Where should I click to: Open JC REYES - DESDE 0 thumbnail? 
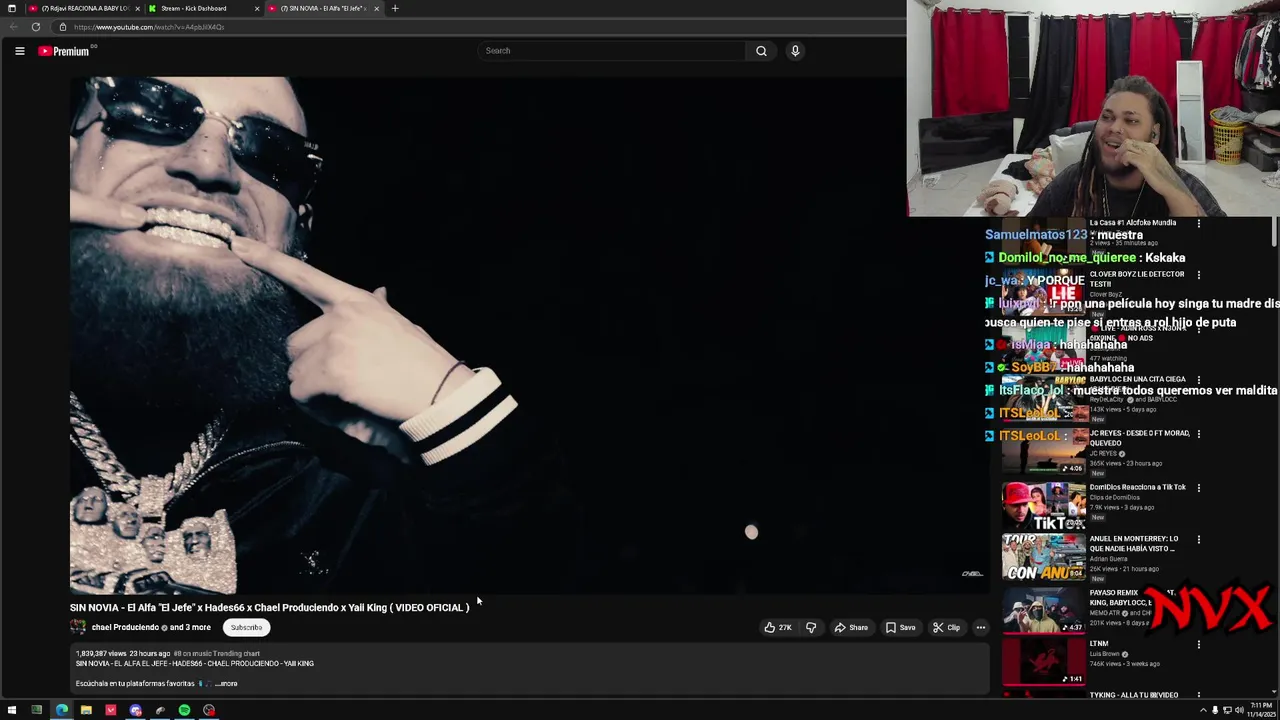pos(1044,452)
